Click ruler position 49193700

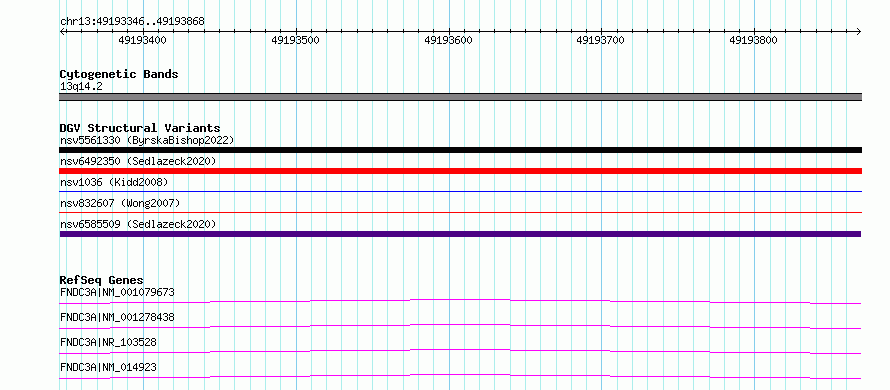tap(600, 40)
